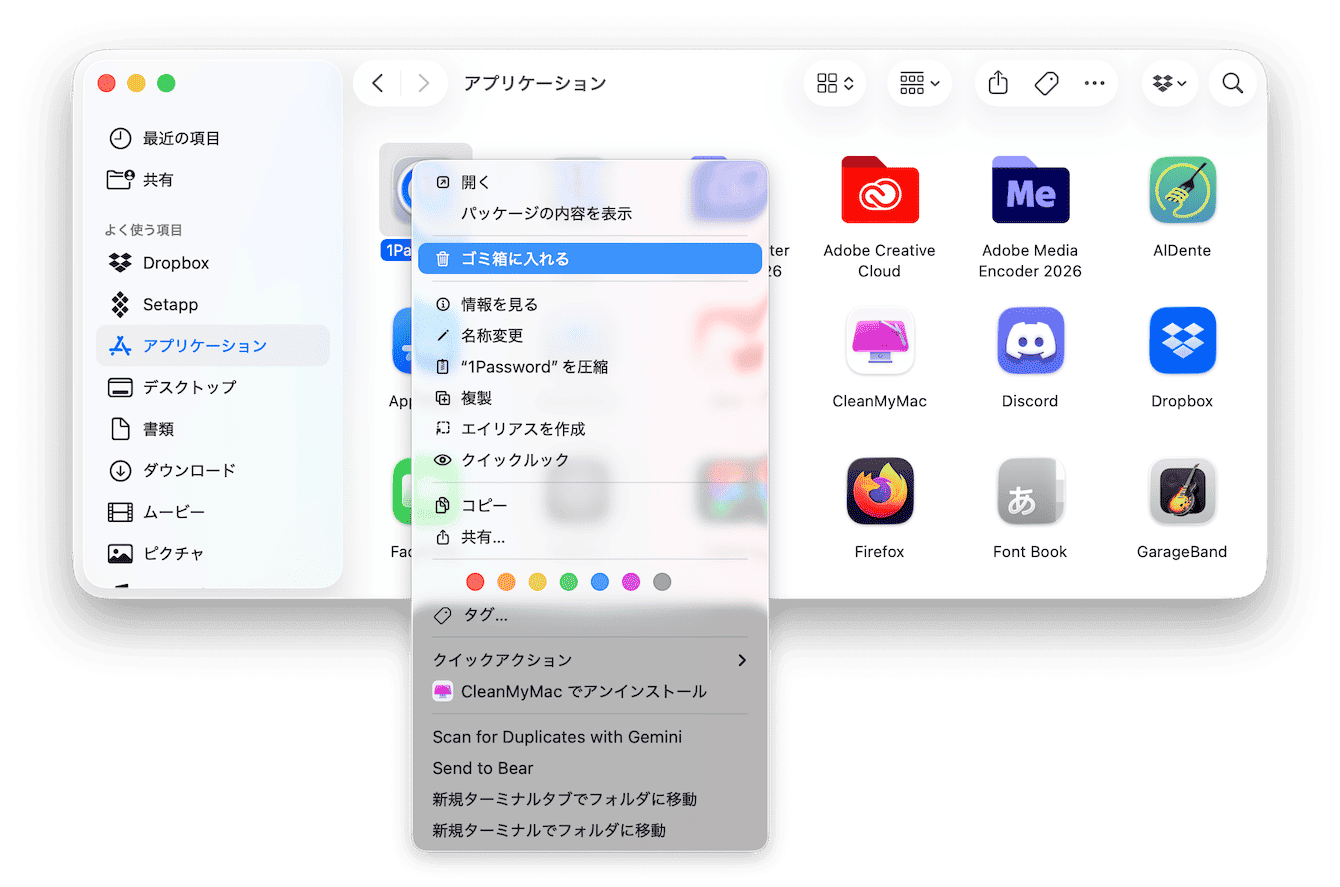1340x887 pixels.
Task: Choose タグ... from the context menu
Action: coord(590,615)
